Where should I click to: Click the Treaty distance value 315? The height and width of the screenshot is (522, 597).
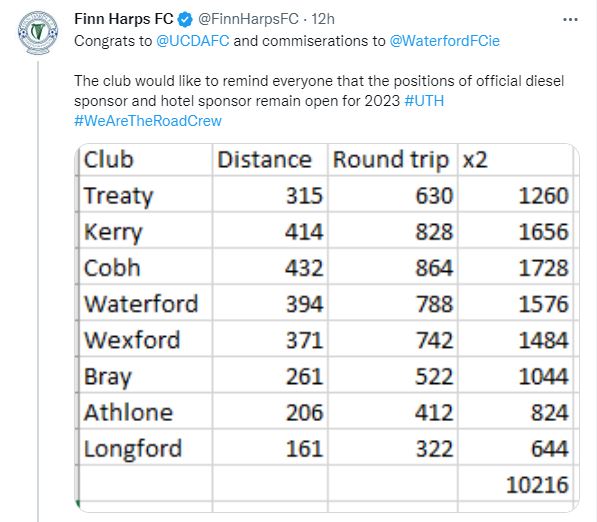tap(304, 196)
